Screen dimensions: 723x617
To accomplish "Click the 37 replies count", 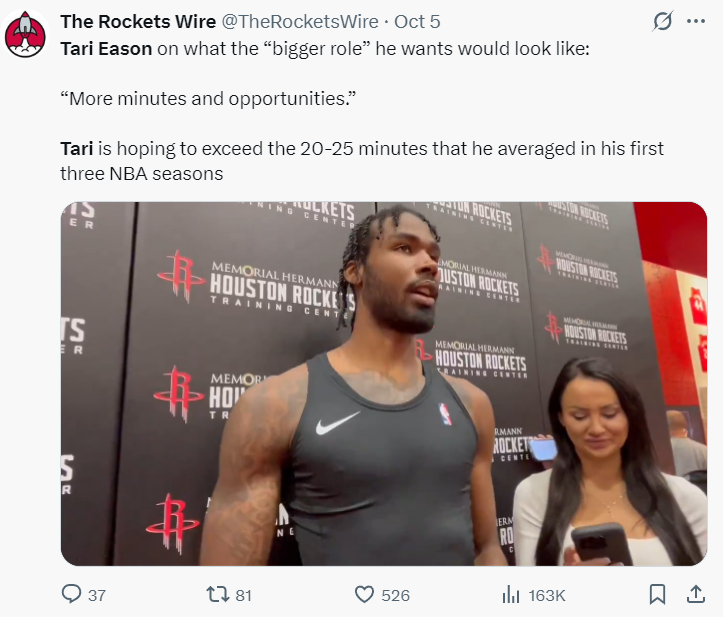I will point(97,595).
